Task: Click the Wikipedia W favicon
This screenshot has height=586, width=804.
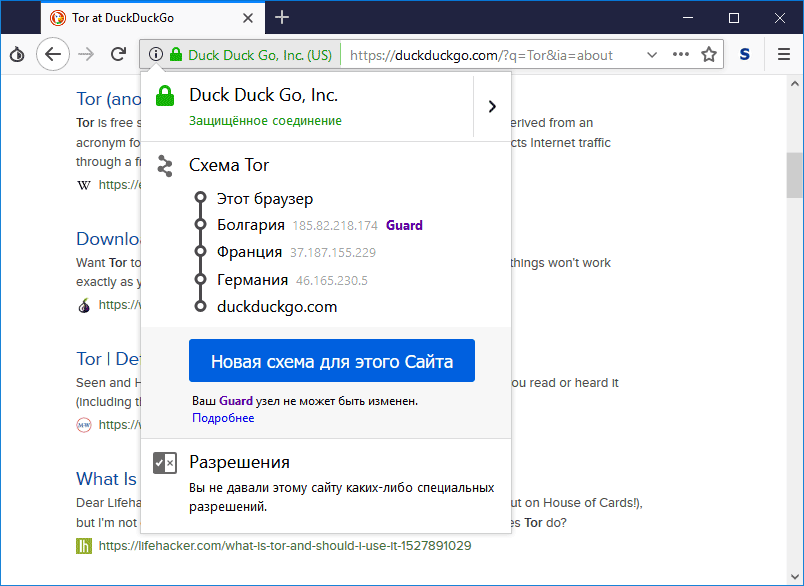Action: pyautogui.click(x=84, y=185)
